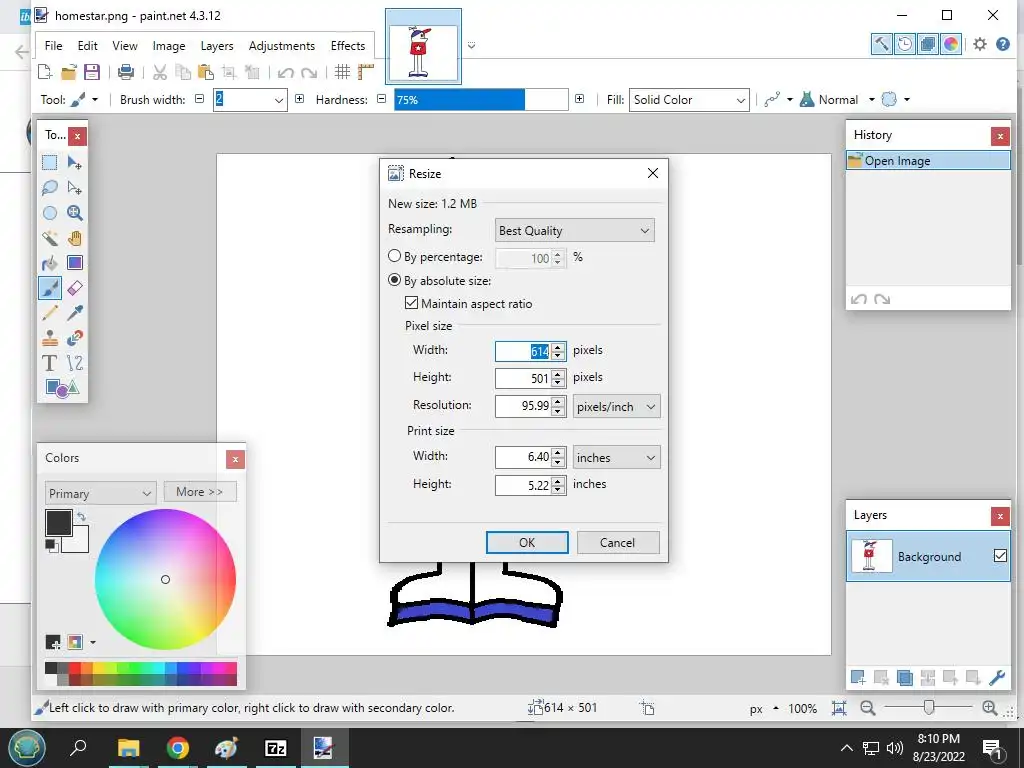The height and width of the screenshot is (768, 1024).
Task: Select the Clone Stamp tool
Action: coord(50,338)
